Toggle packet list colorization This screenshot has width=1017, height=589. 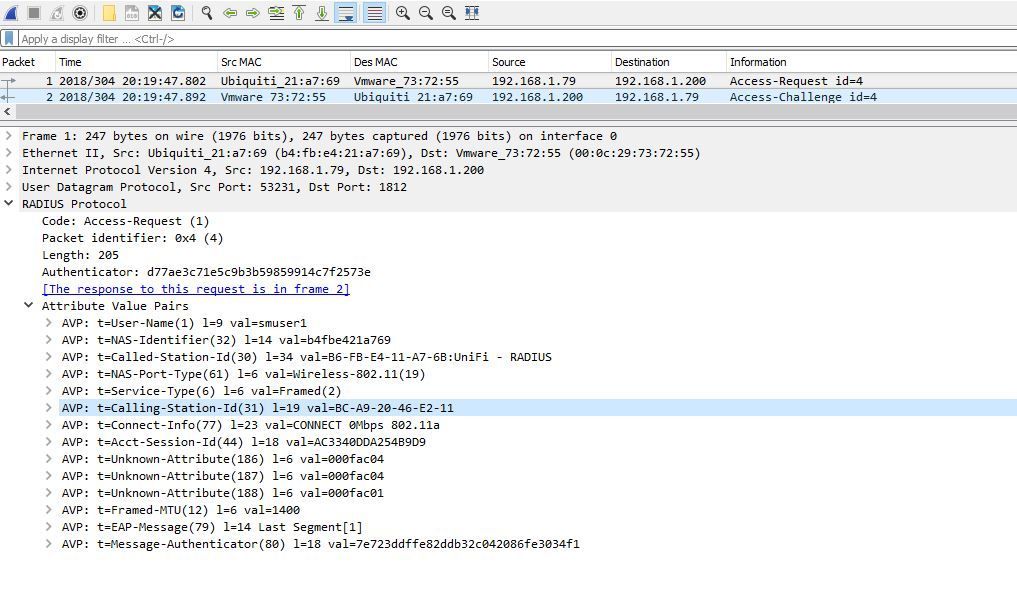point(373,13)
